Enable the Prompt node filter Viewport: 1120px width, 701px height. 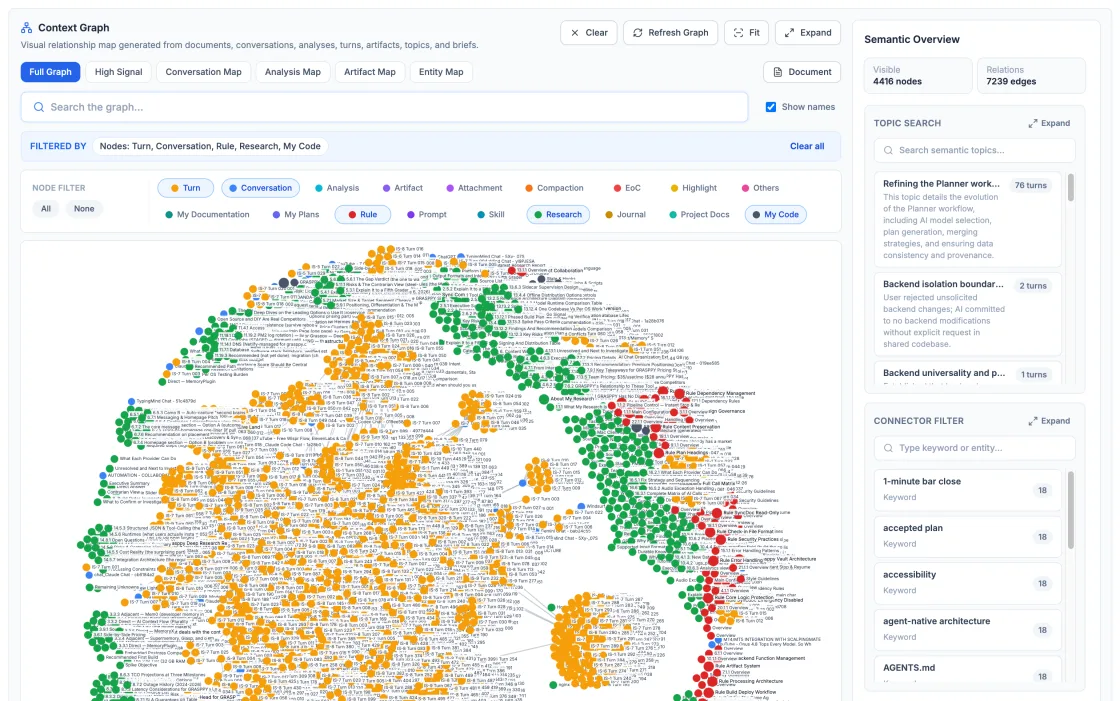426,214
